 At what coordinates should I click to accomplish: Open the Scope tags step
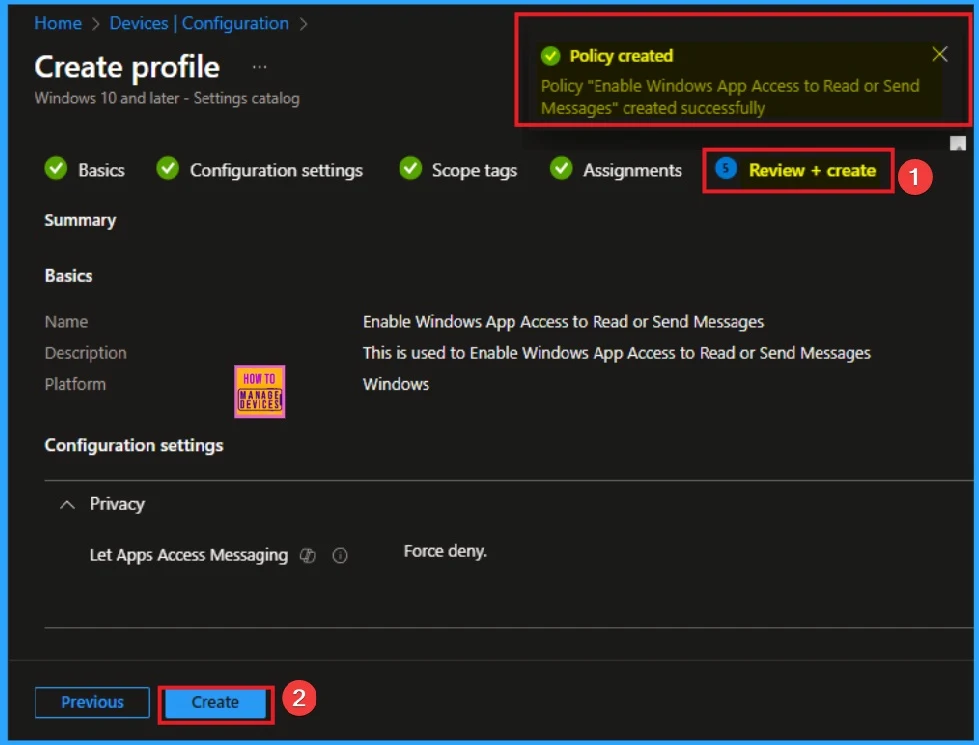click(x=474, y=170)
